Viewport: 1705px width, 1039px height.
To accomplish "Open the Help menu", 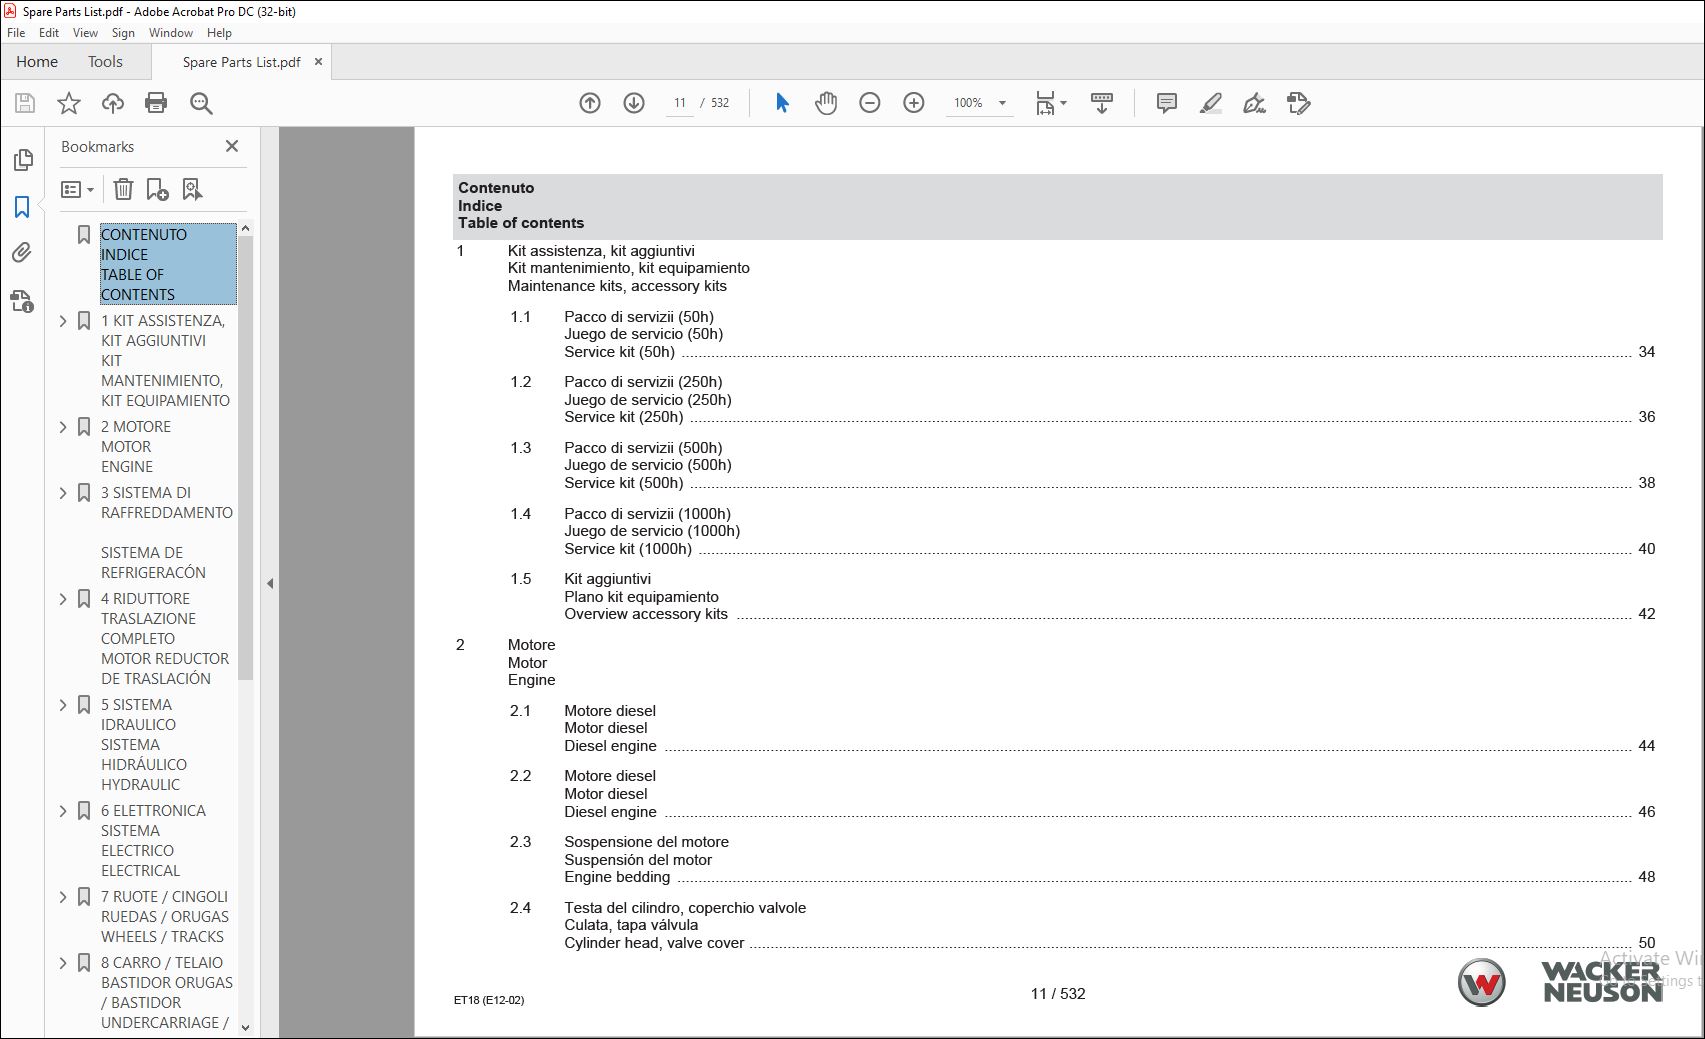I will pos(219,33).
